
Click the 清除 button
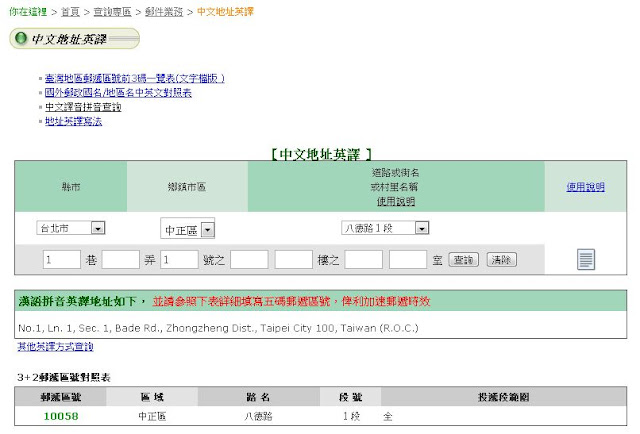pyautogui.click(x=502, y=260)
